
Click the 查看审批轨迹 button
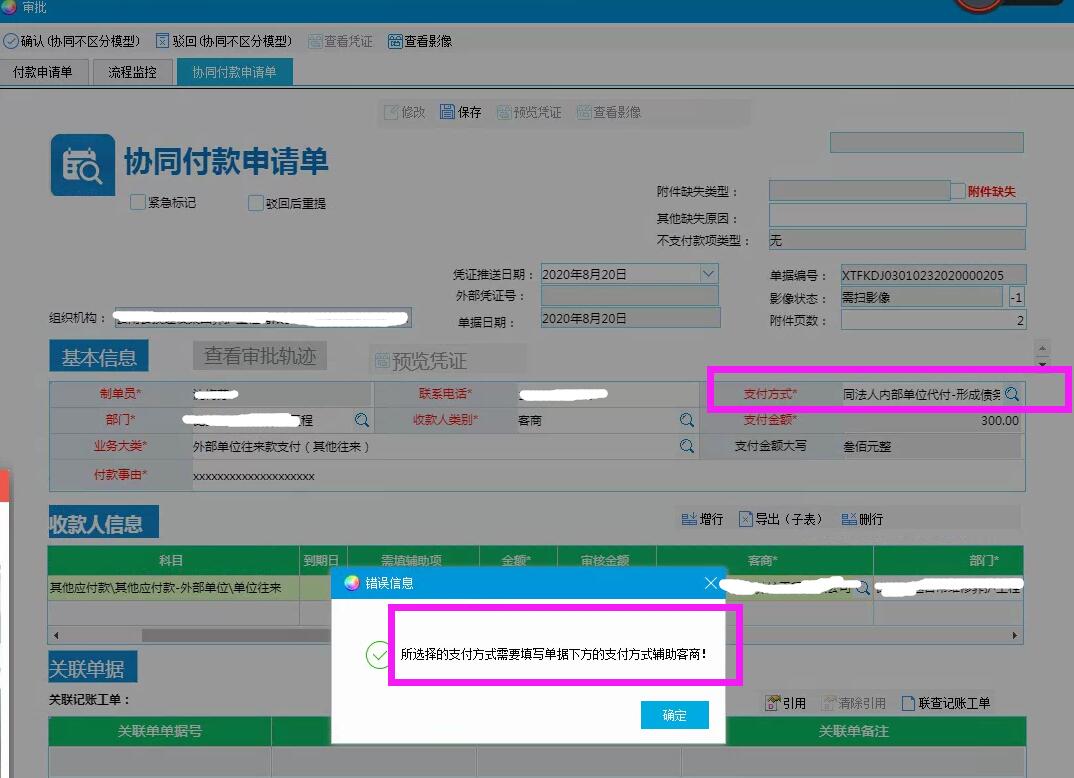pyautogui.click(x=260, y=355)
